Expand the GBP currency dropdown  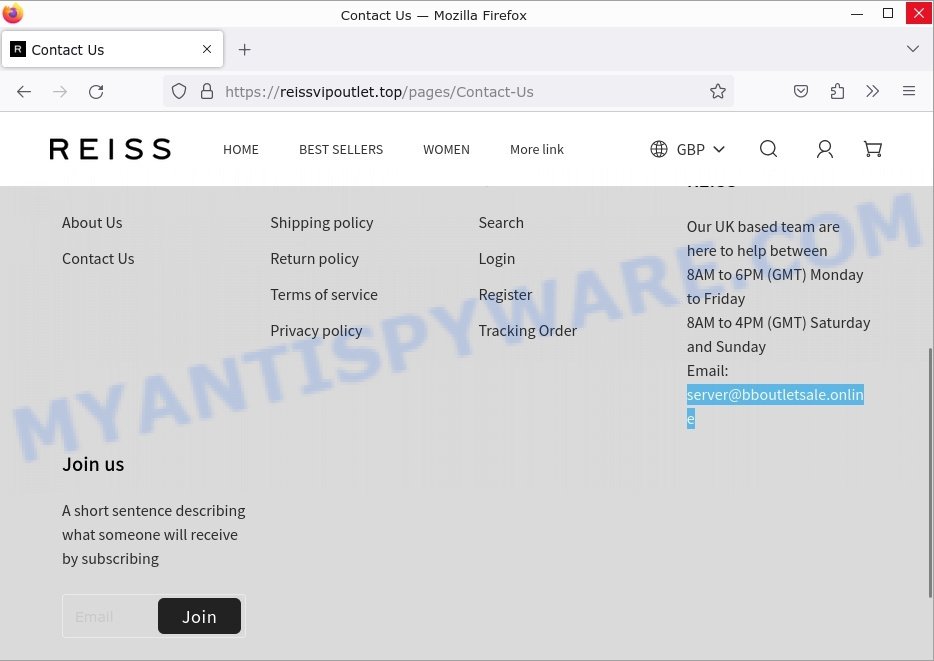coord(700,149)
